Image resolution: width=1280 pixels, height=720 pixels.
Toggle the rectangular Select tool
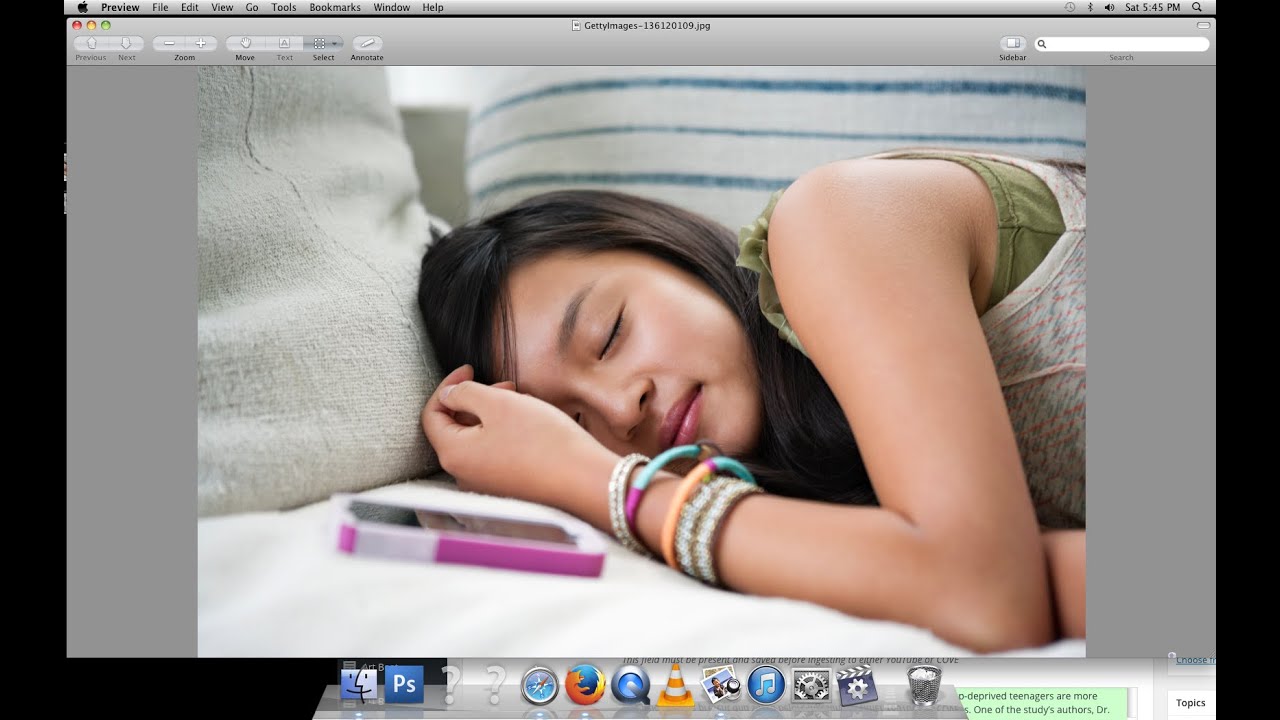coord(318,43)
